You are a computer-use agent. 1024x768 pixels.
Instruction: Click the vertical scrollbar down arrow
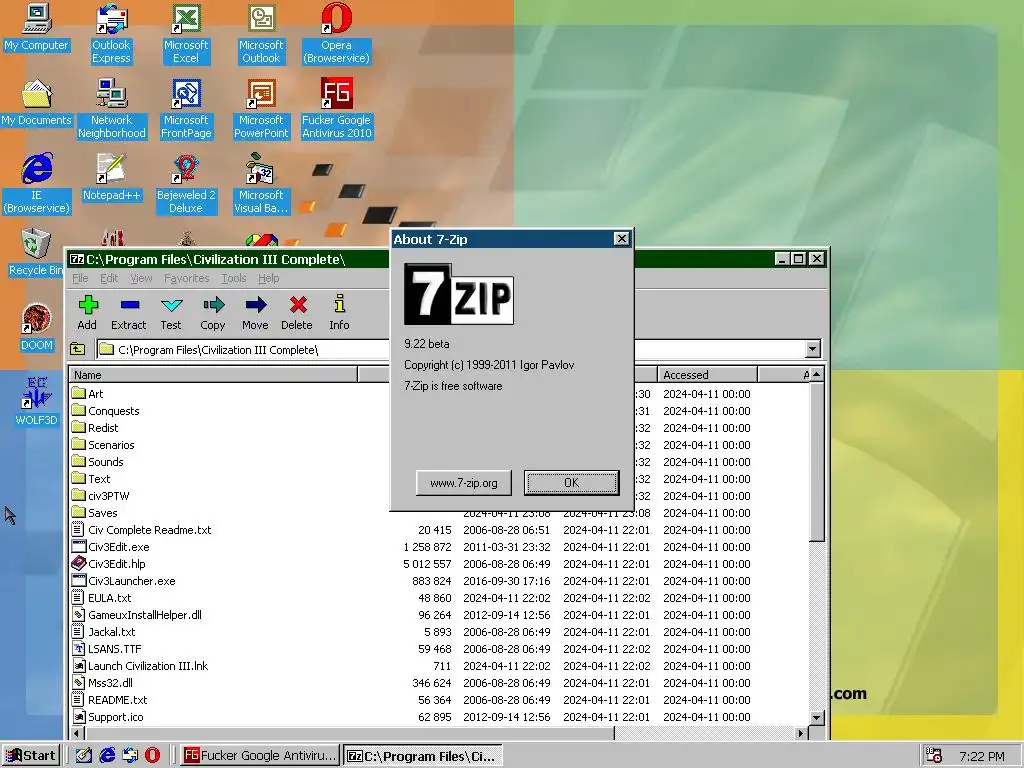pos(816,717)
